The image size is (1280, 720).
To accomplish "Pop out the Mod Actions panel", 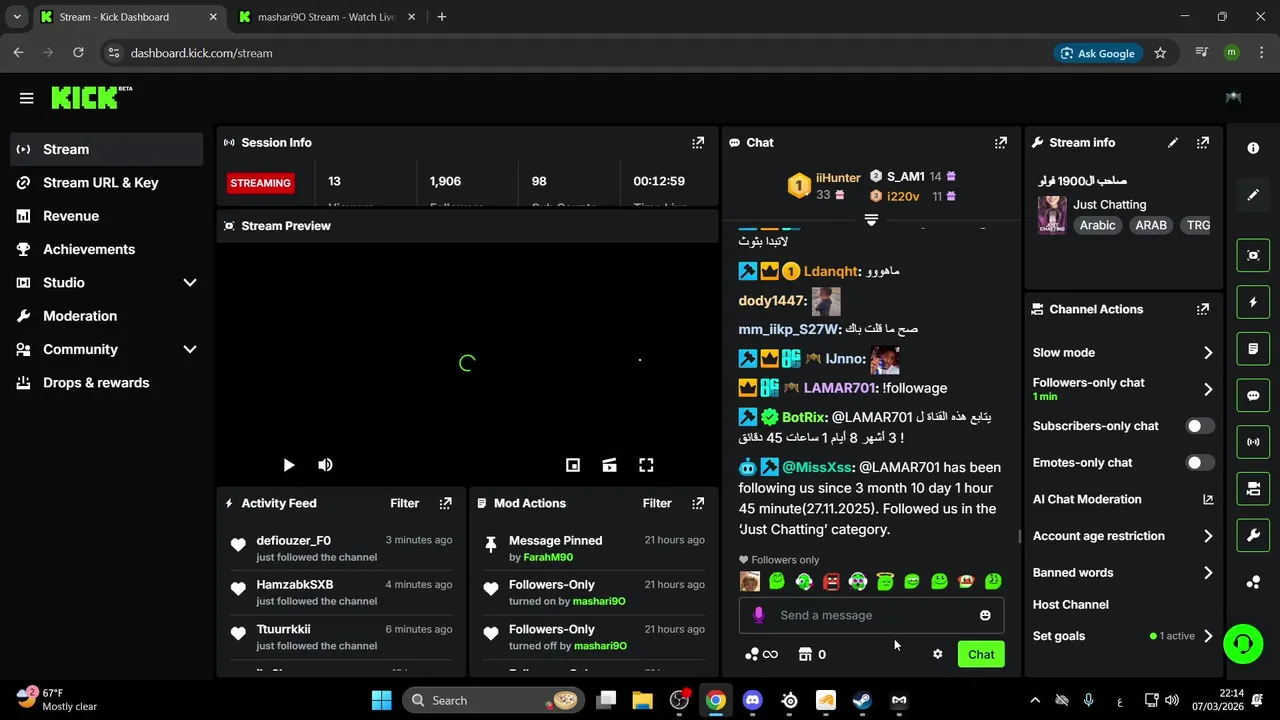I will pos(698,503).
